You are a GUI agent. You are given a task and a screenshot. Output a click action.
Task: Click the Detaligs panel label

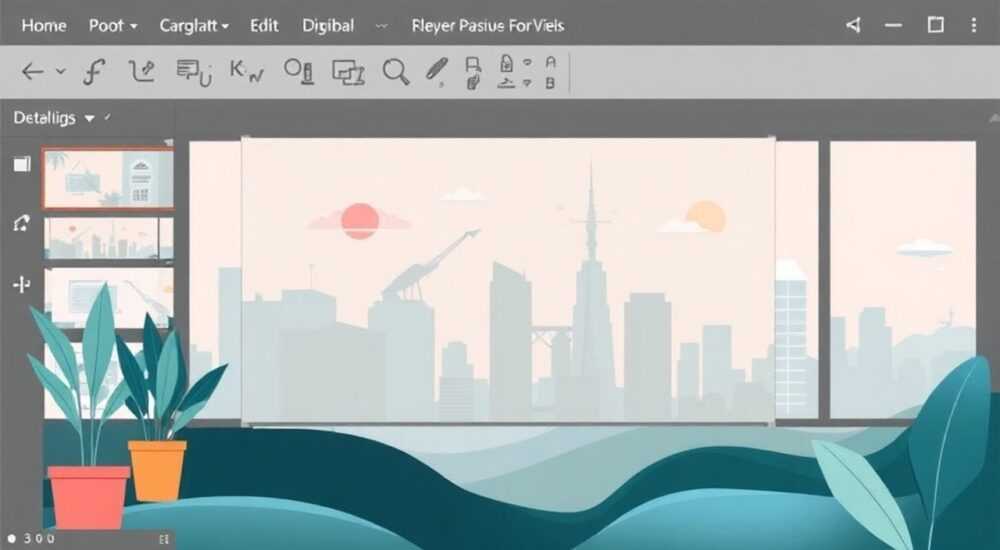(x=45, y=118)
